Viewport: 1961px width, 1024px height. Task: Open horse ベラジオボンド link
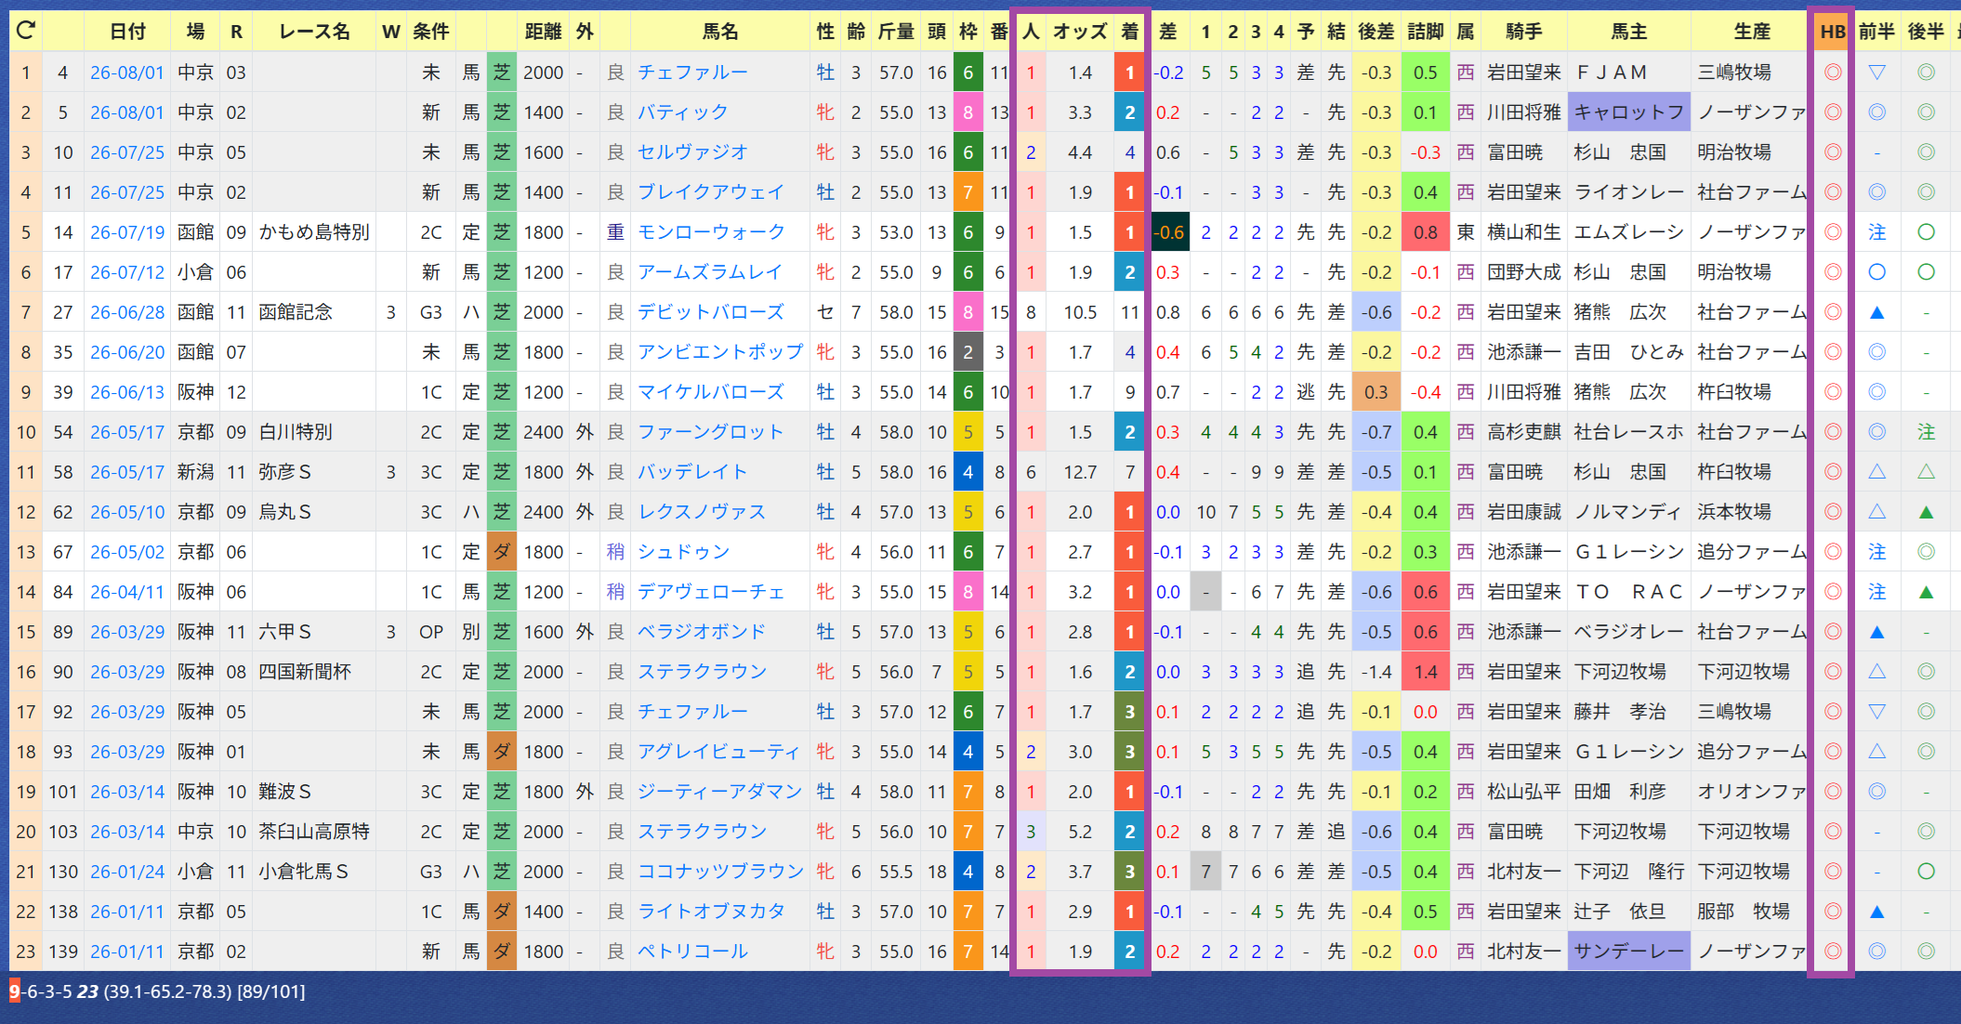pyautogui.click(x=701, y=632)
